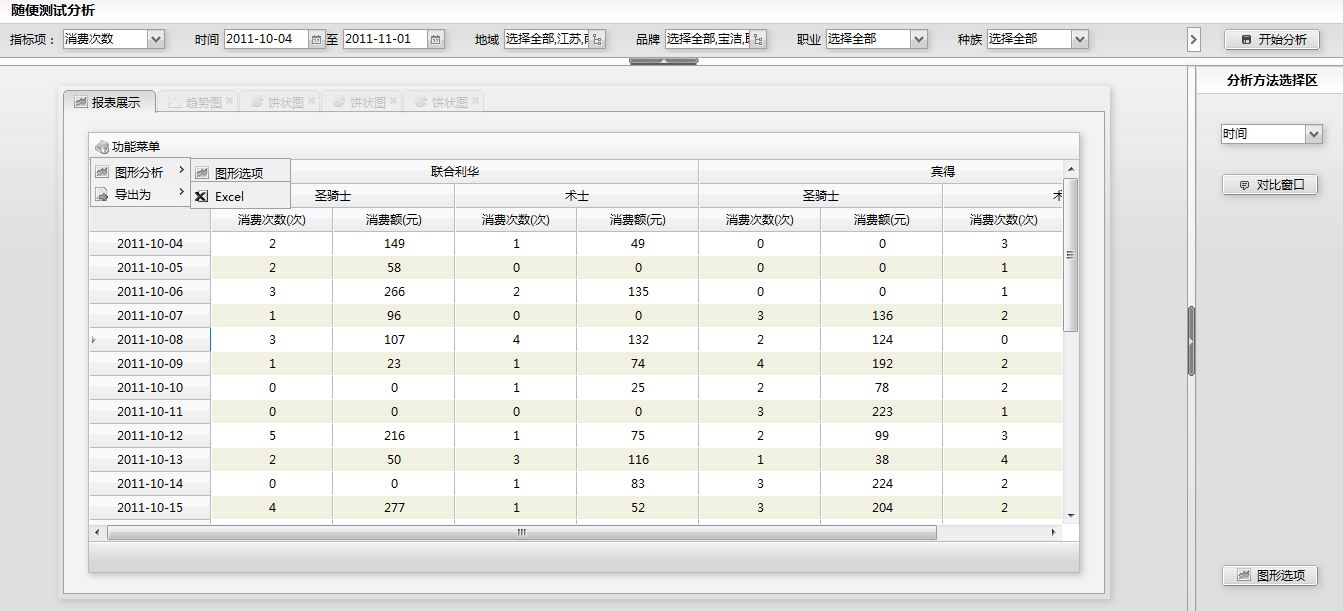Screen dimensions: 1343x611
Task: Close the 趋势图 tab
Action: (229, 101)
